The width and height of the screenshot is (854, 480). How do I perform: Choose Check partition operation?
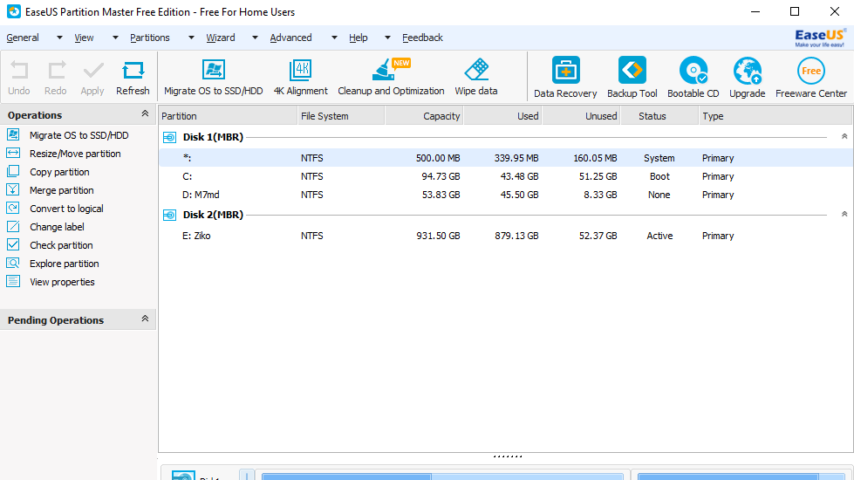tap(61, 245)
